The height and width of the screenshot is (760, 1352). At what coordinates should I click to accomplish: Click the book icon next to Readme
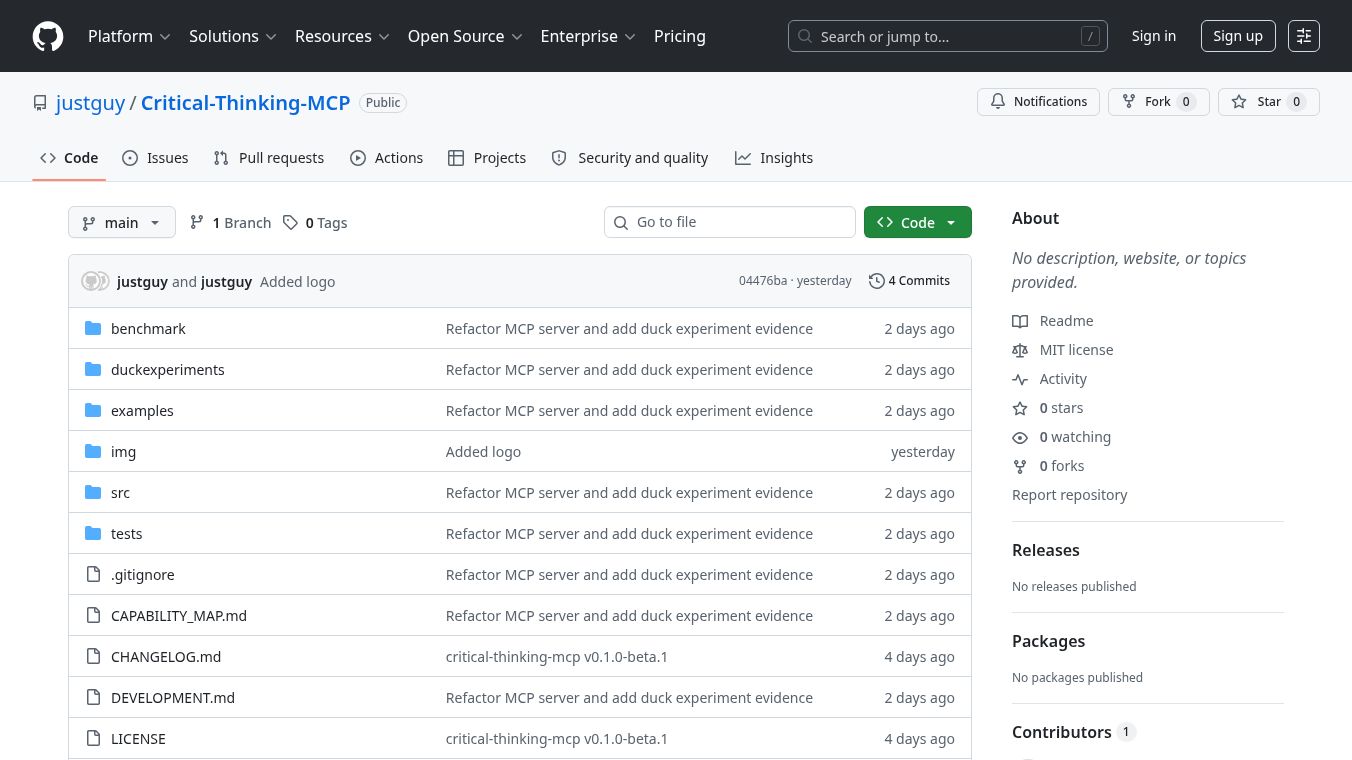[x=1020, y=321]
